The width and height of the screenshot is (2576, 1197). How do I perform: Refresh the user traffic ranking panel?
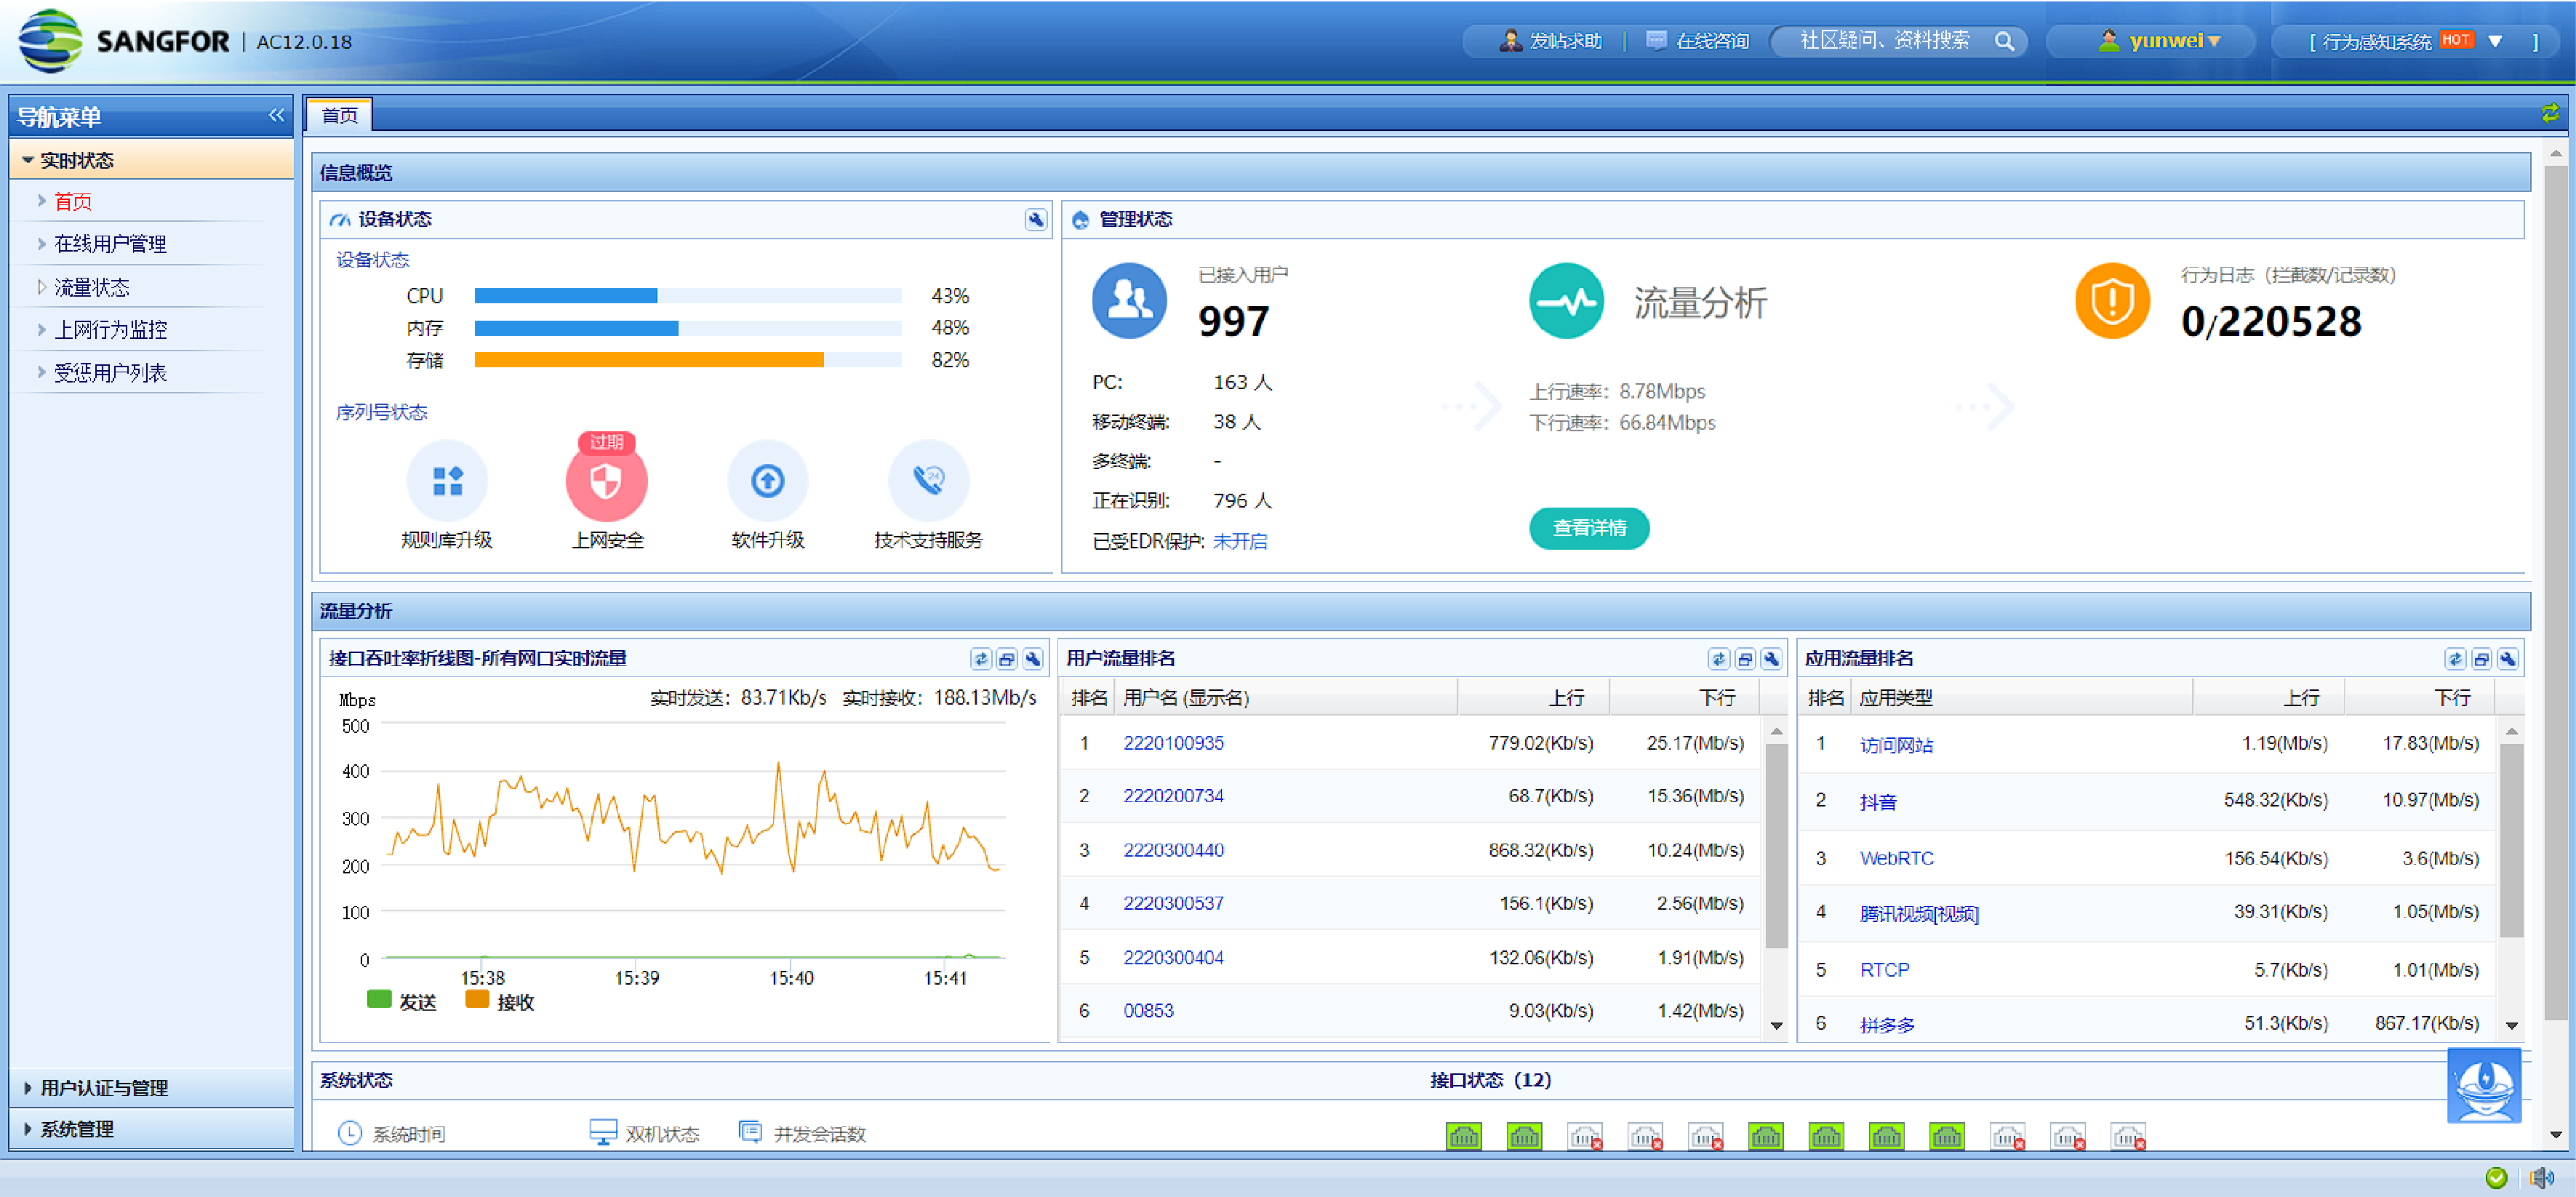point(1718,659)
